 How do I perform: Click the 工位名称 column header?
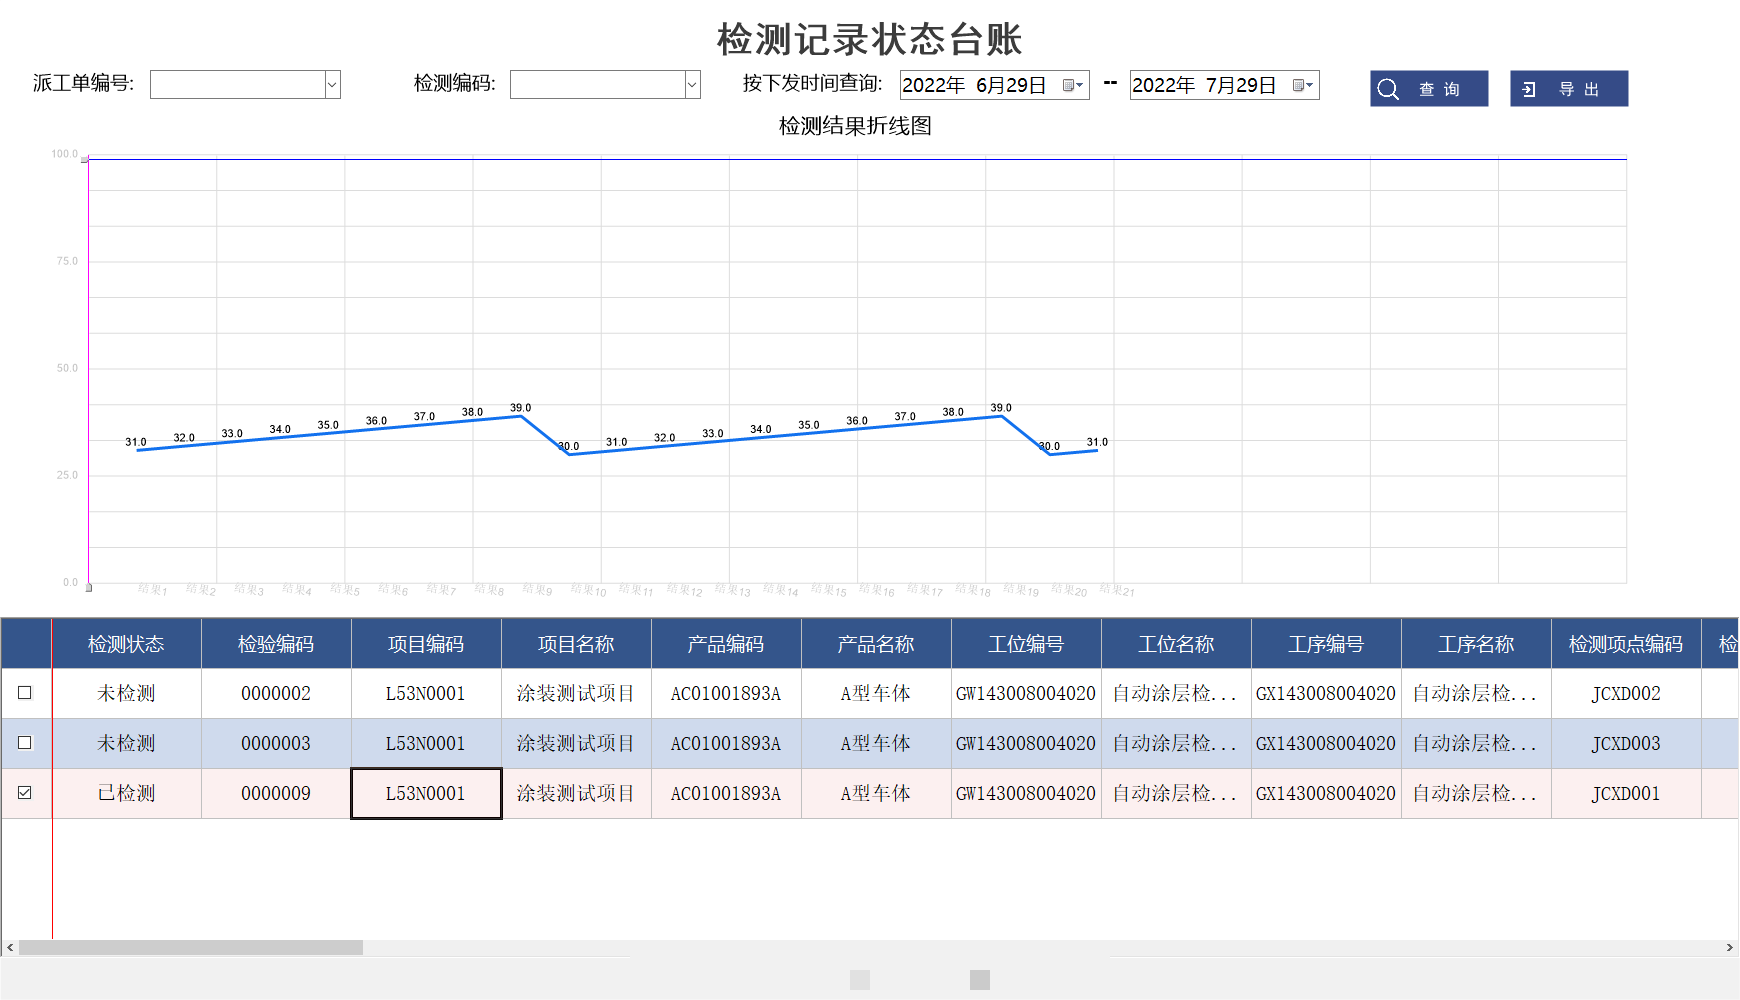pos(1176,644)
